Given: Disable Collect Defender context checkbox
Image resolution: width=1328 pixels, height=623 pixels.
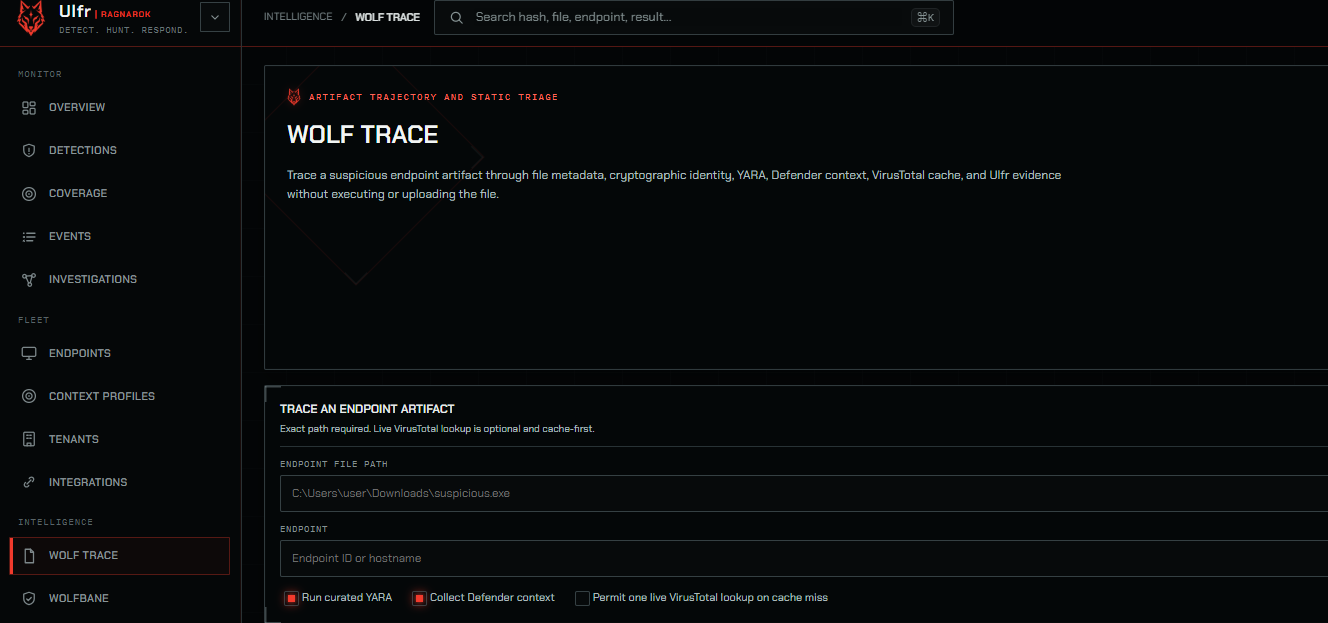Looking at the screenshot, I should click(419, 598).
